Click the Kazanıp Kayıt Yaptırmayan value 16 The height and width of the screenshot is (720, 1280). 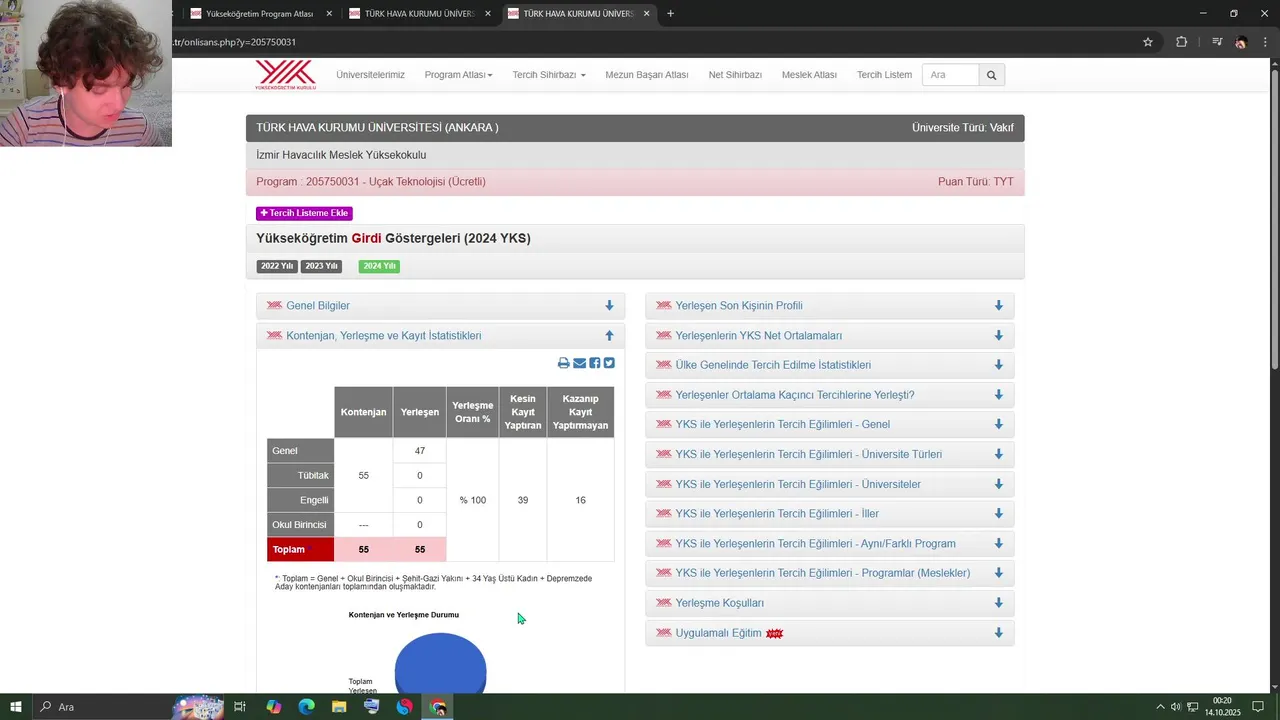click(580, 500)
